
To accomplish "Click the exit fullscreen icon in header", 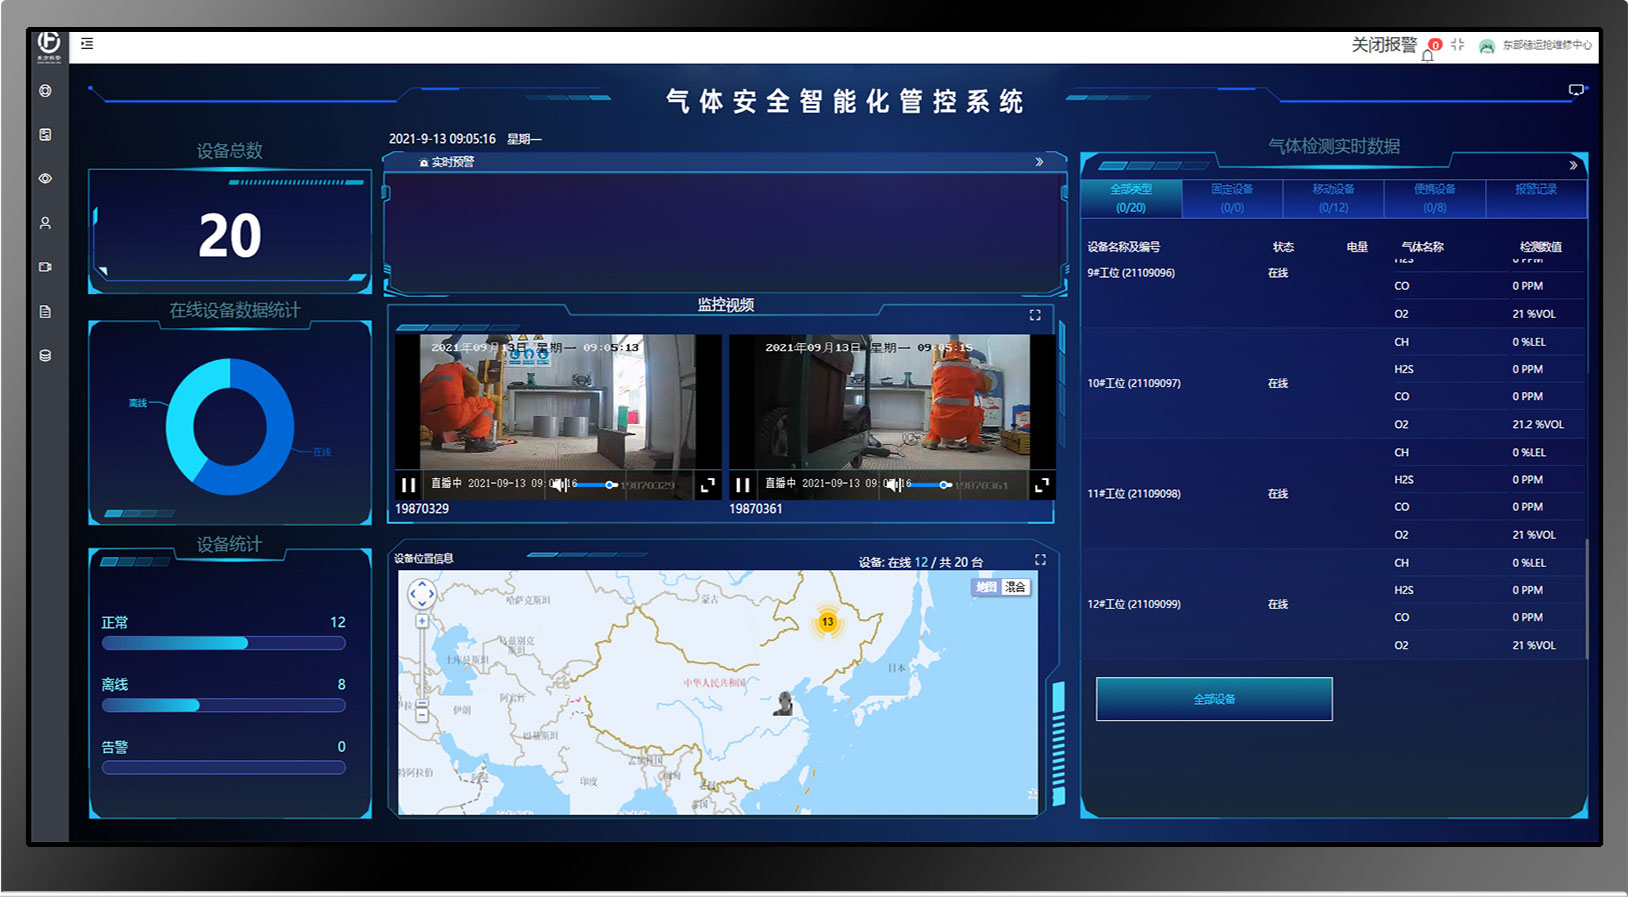I will 1457,45.
